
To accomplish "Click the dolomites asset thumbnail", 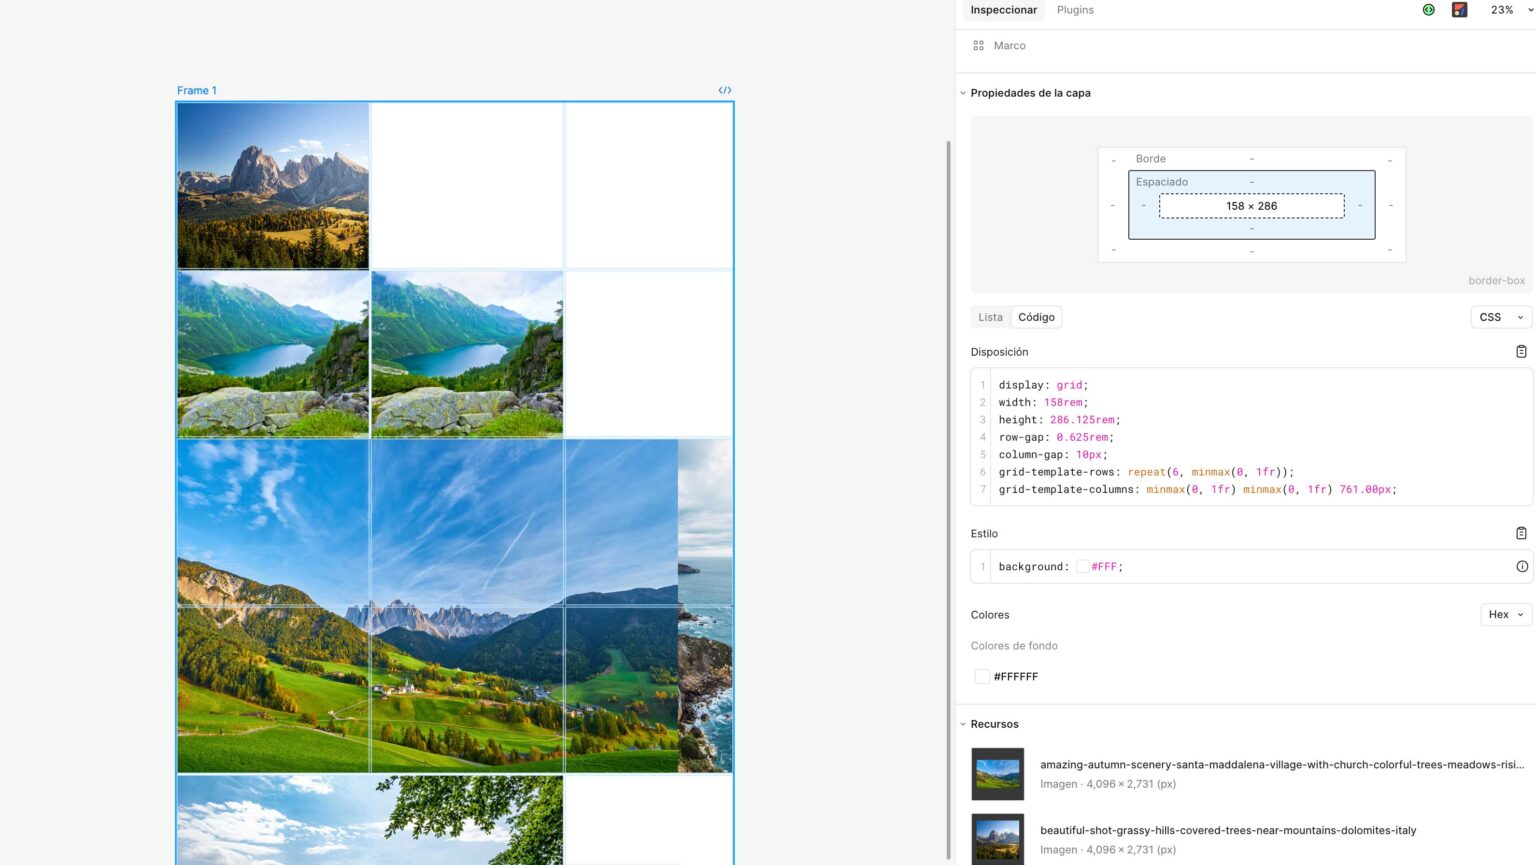I will (x=997, y=839).
